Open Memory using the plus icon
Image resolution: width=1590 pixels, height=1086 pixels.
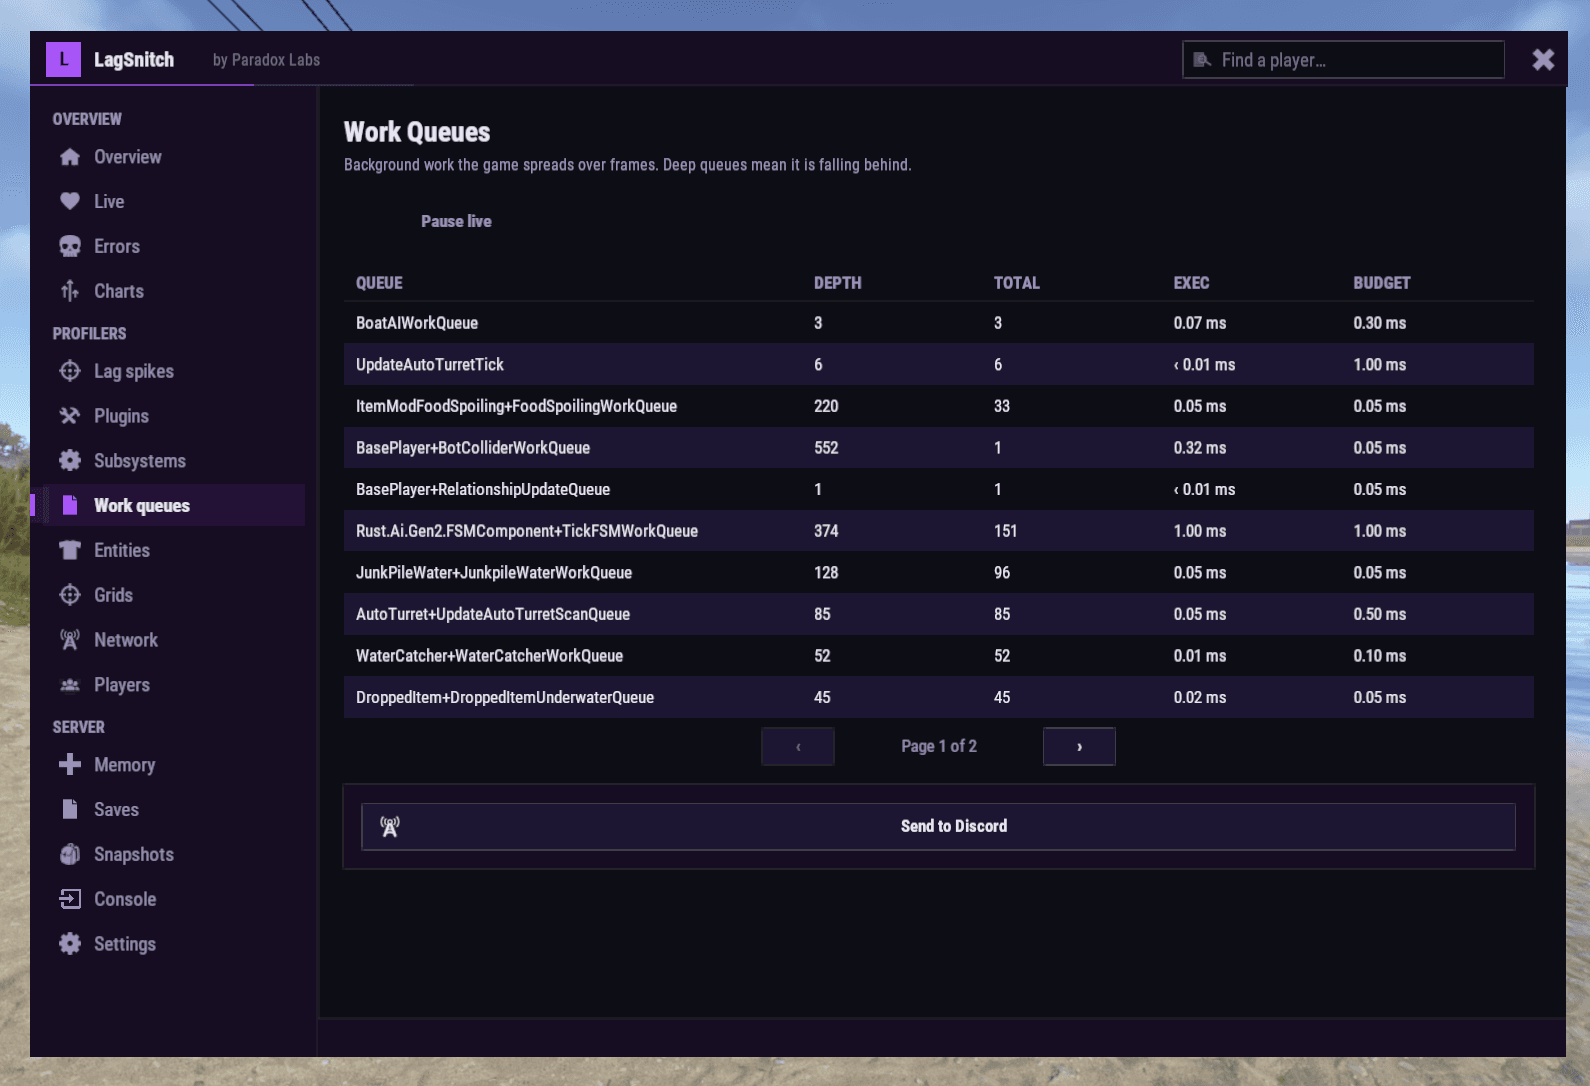[70, 765]
